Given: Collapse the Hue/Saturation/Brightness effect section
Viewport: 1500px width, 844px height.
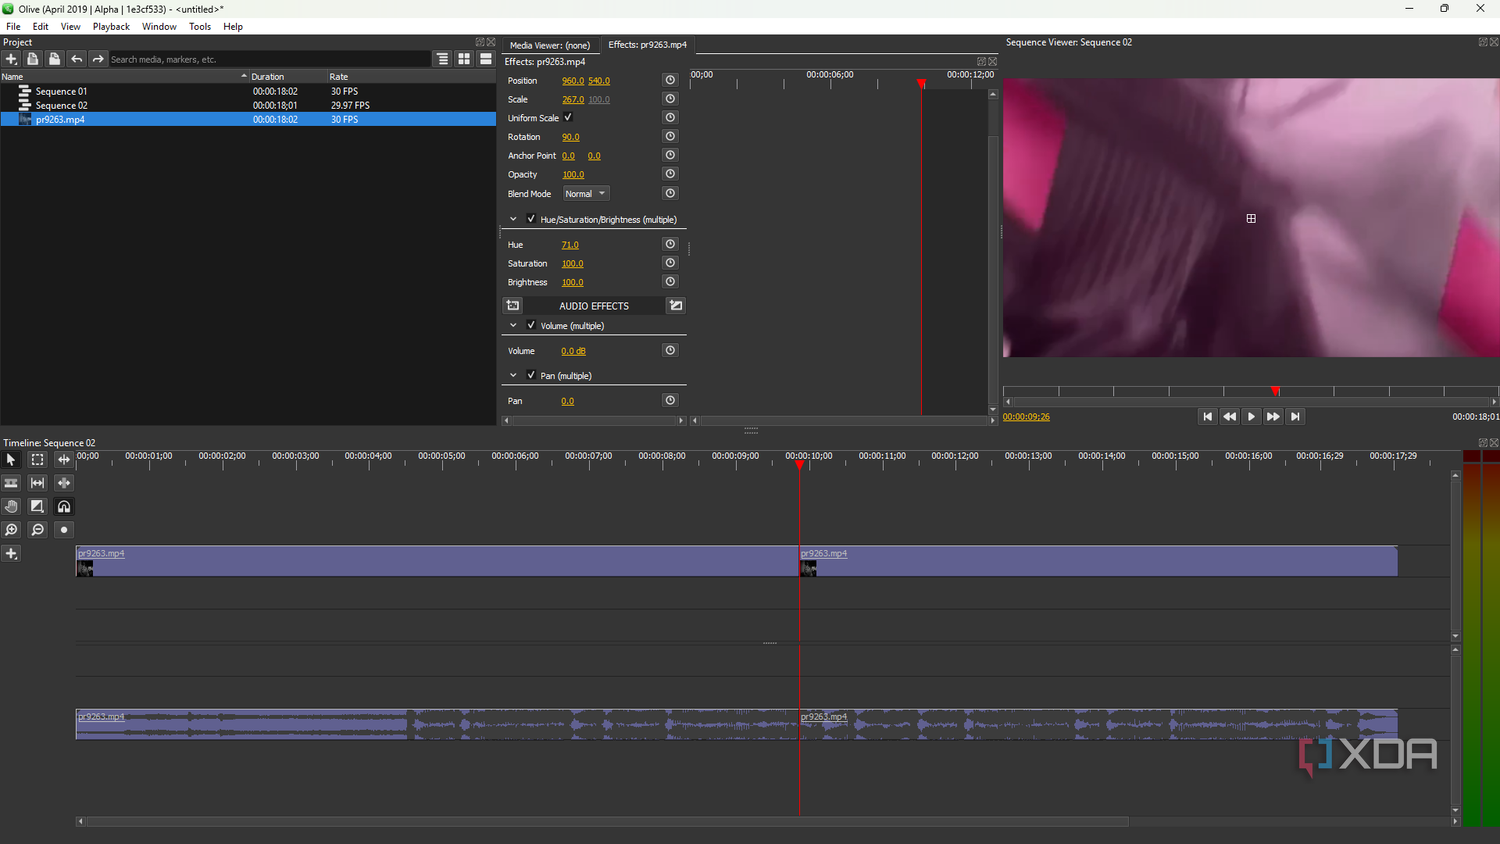Looking at the screenshot, I should point(513,219).
